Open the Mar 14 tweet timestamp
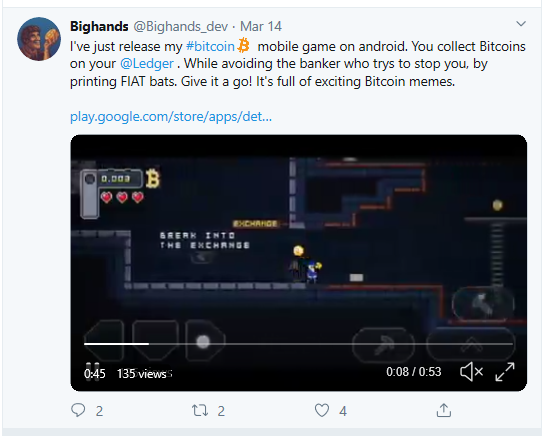Image resolution: width=554 pixels, height=436 pixels. (261, 26)
